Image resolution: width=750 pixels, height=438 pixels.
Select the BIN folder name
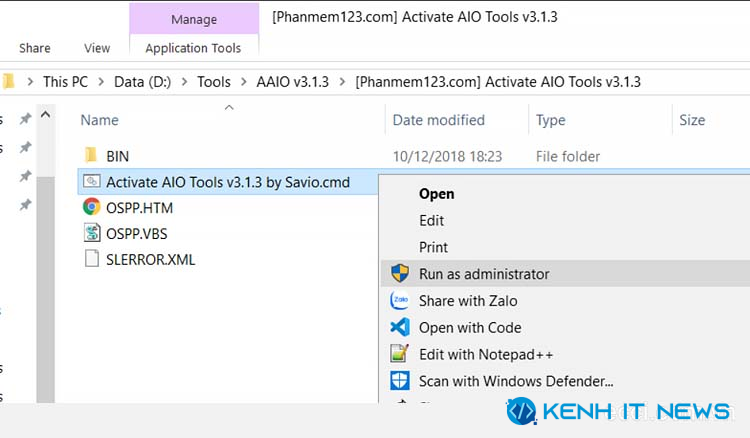(x=118, y=156)
